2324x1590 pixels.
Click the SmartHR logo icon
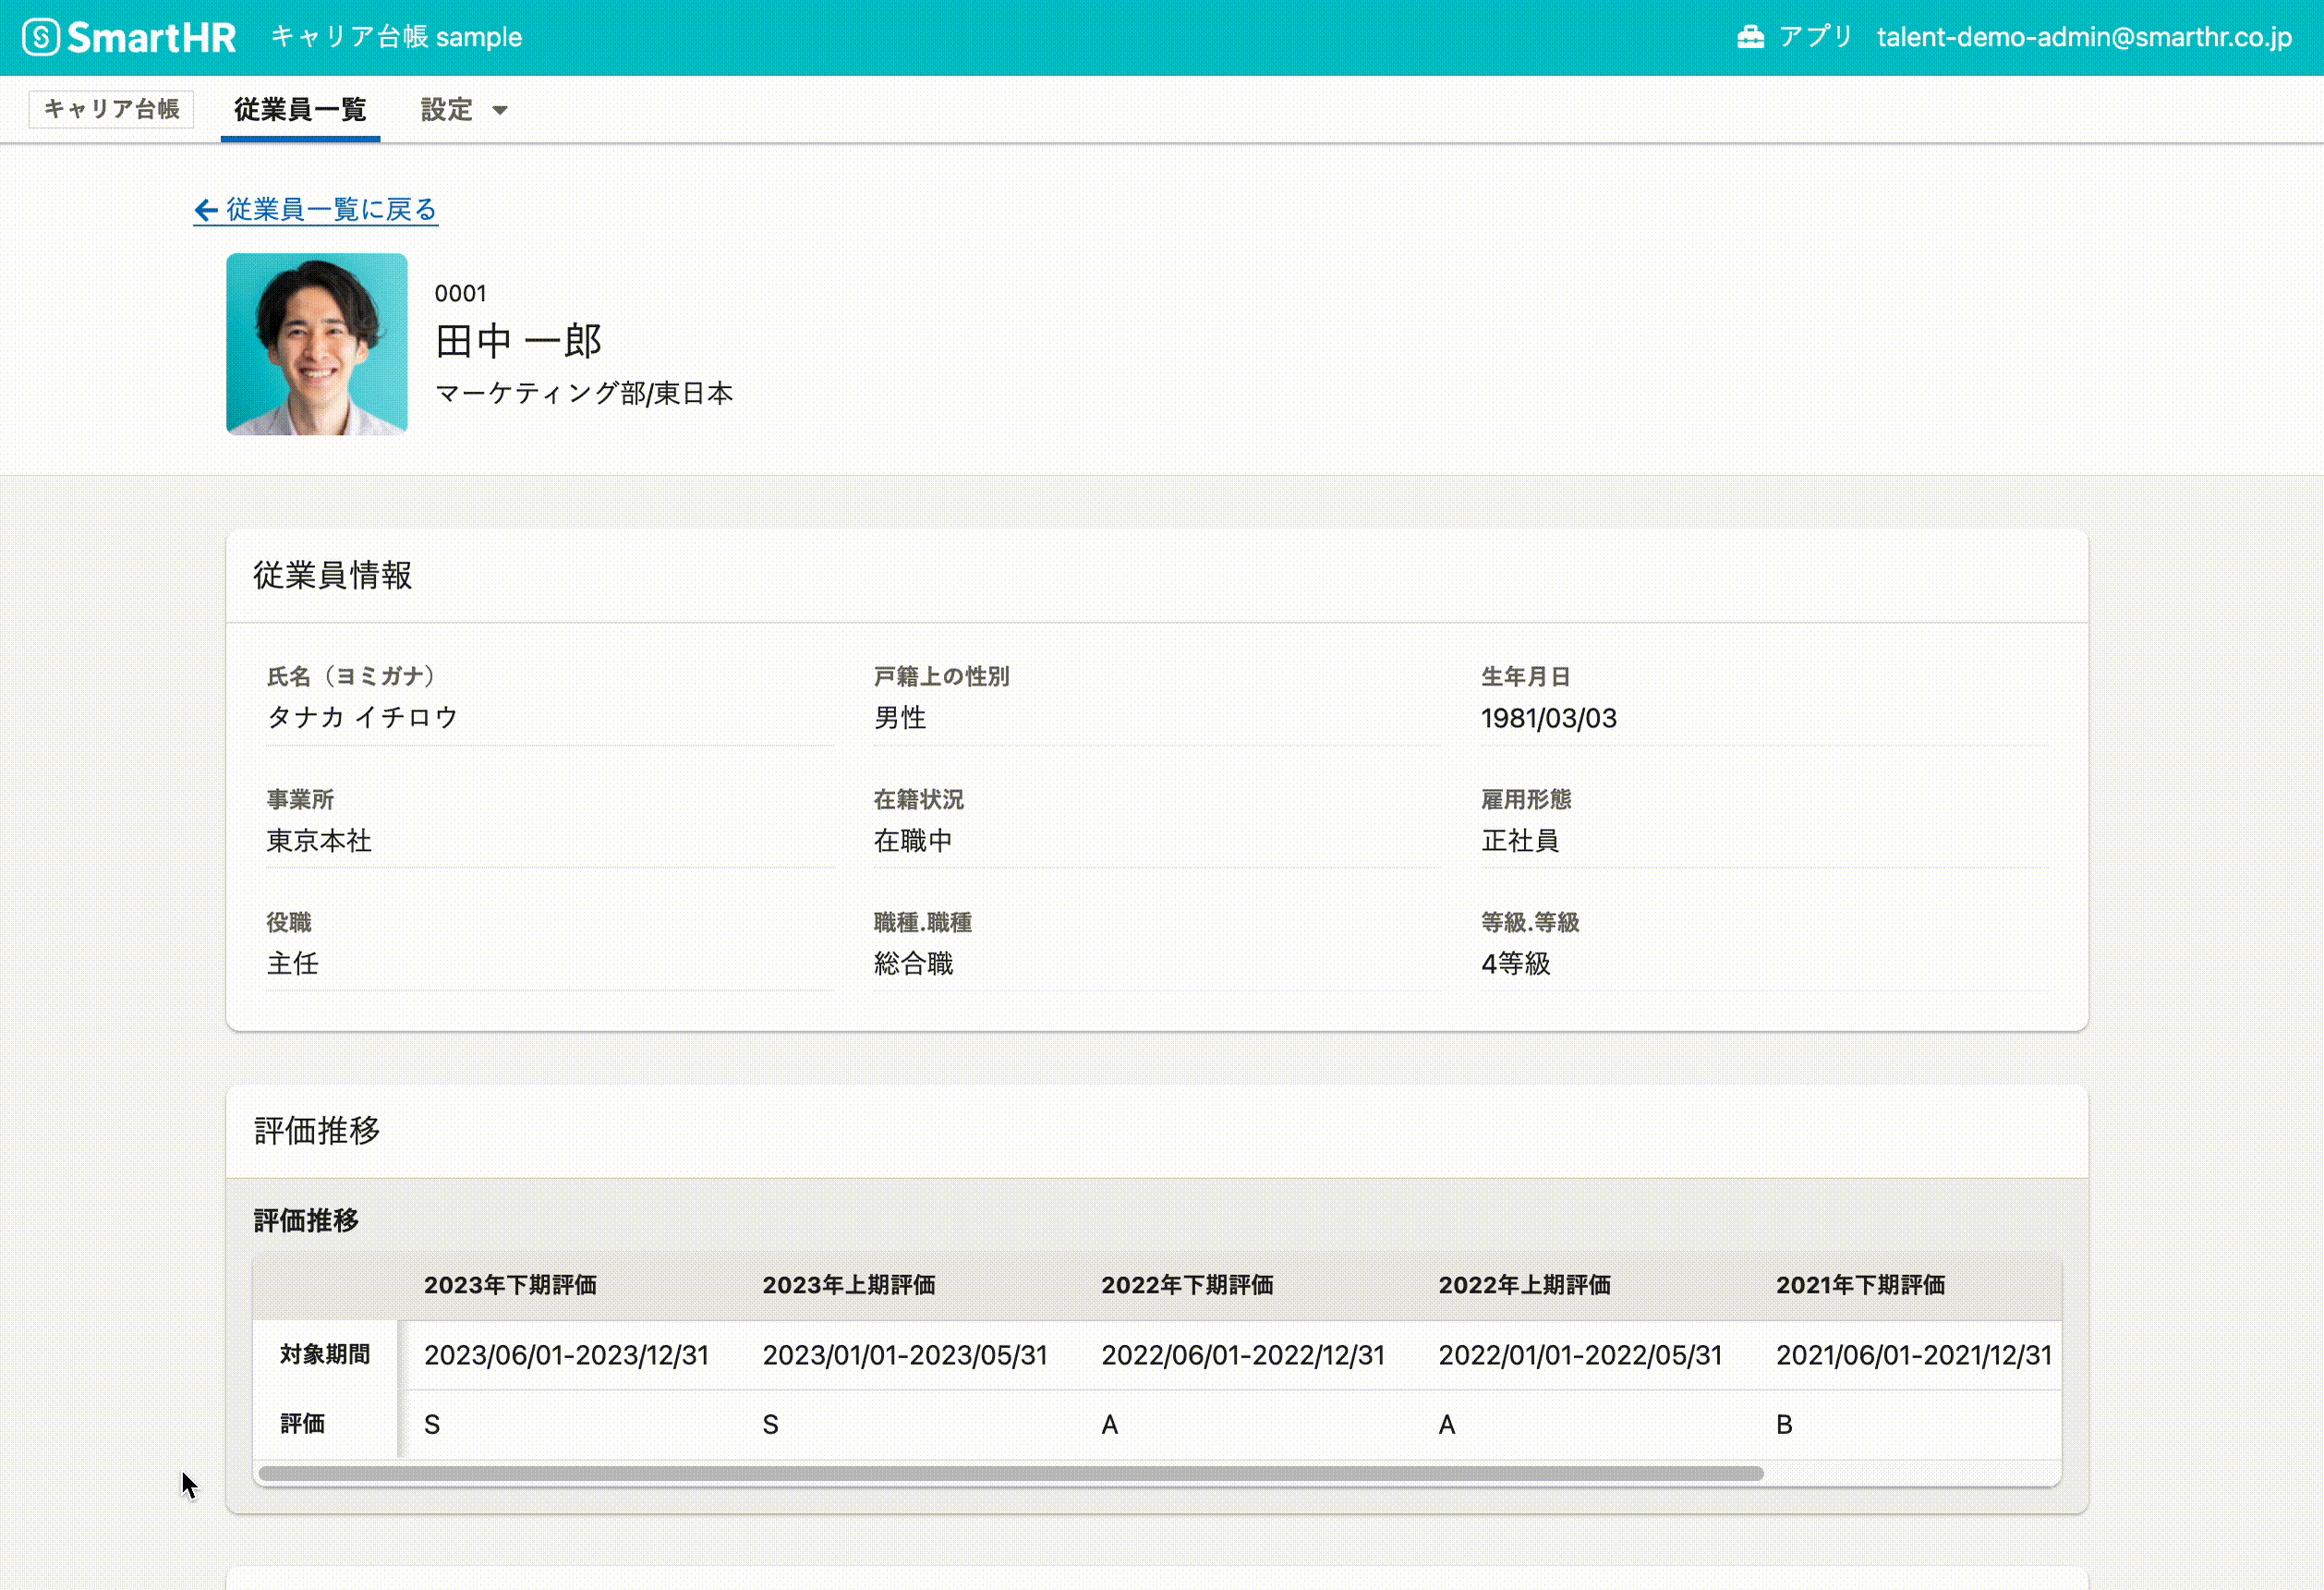click(41, 37)
